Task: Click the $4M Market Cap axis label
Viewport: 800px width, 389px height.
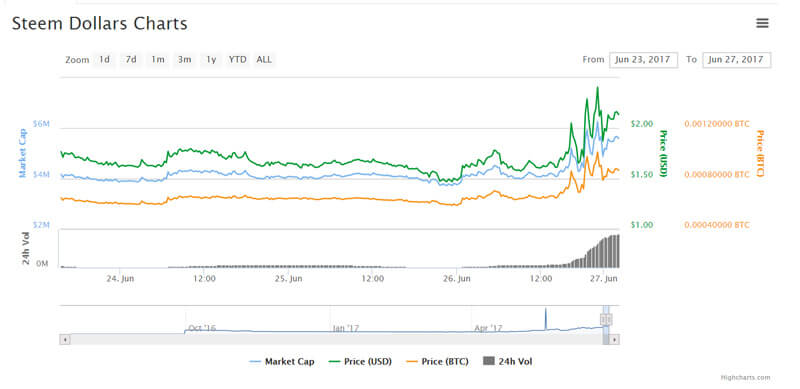Action: (41, 174)
